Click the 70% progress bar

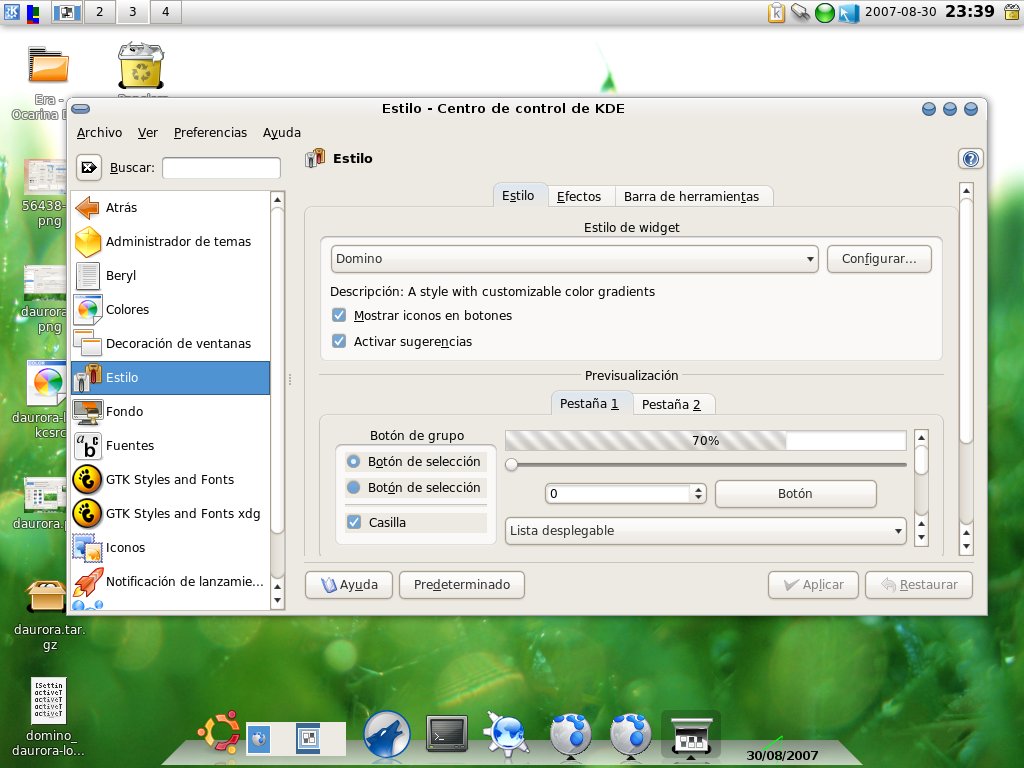click(x=705, y=441)
